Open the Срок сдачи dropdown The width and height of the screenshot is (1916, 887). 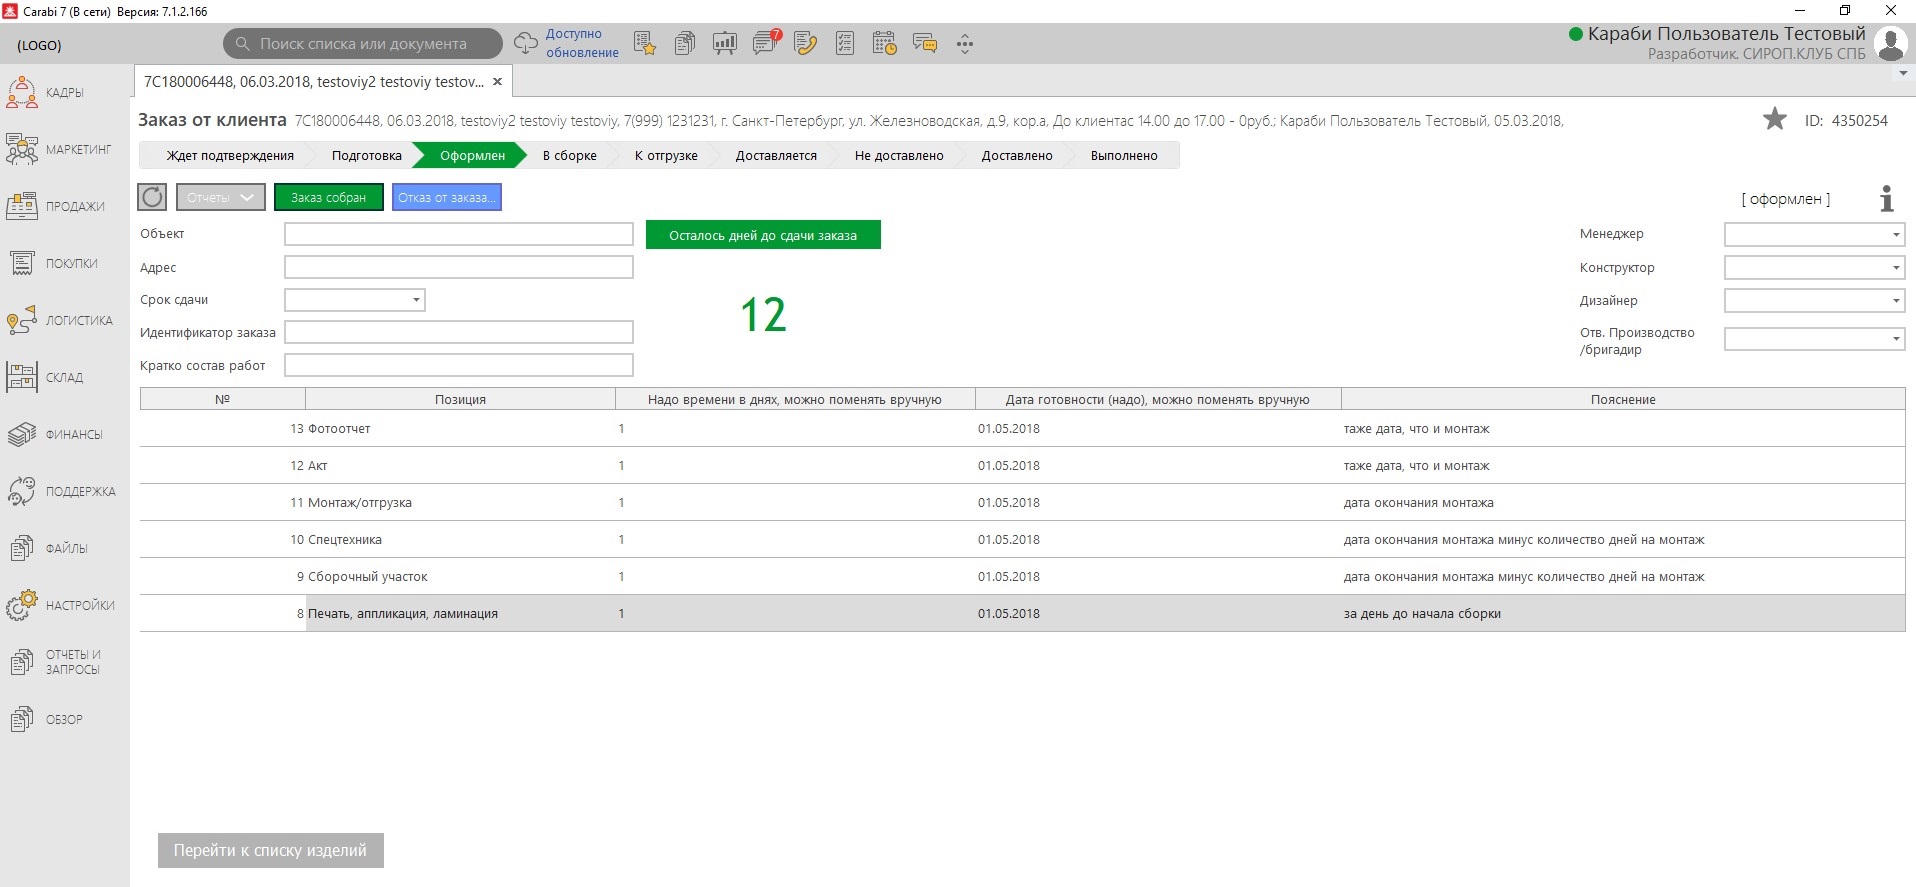tap(415, 300)
